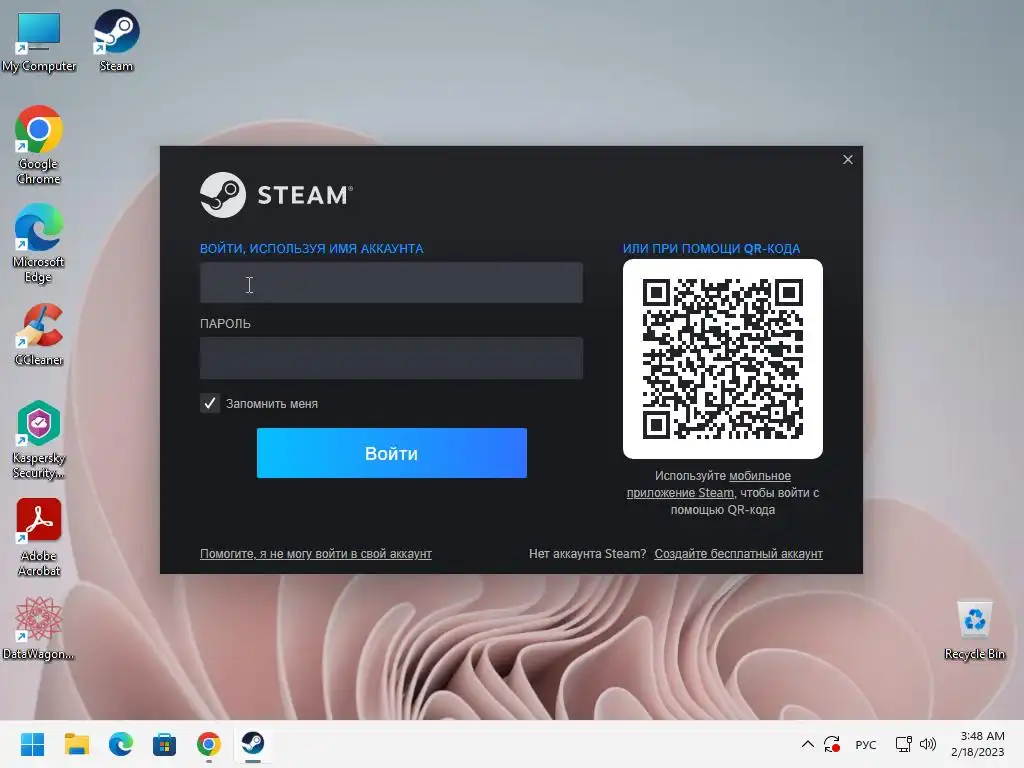
Task: Open the clock and date 3:48 AM
Action: tap(978, 744)
